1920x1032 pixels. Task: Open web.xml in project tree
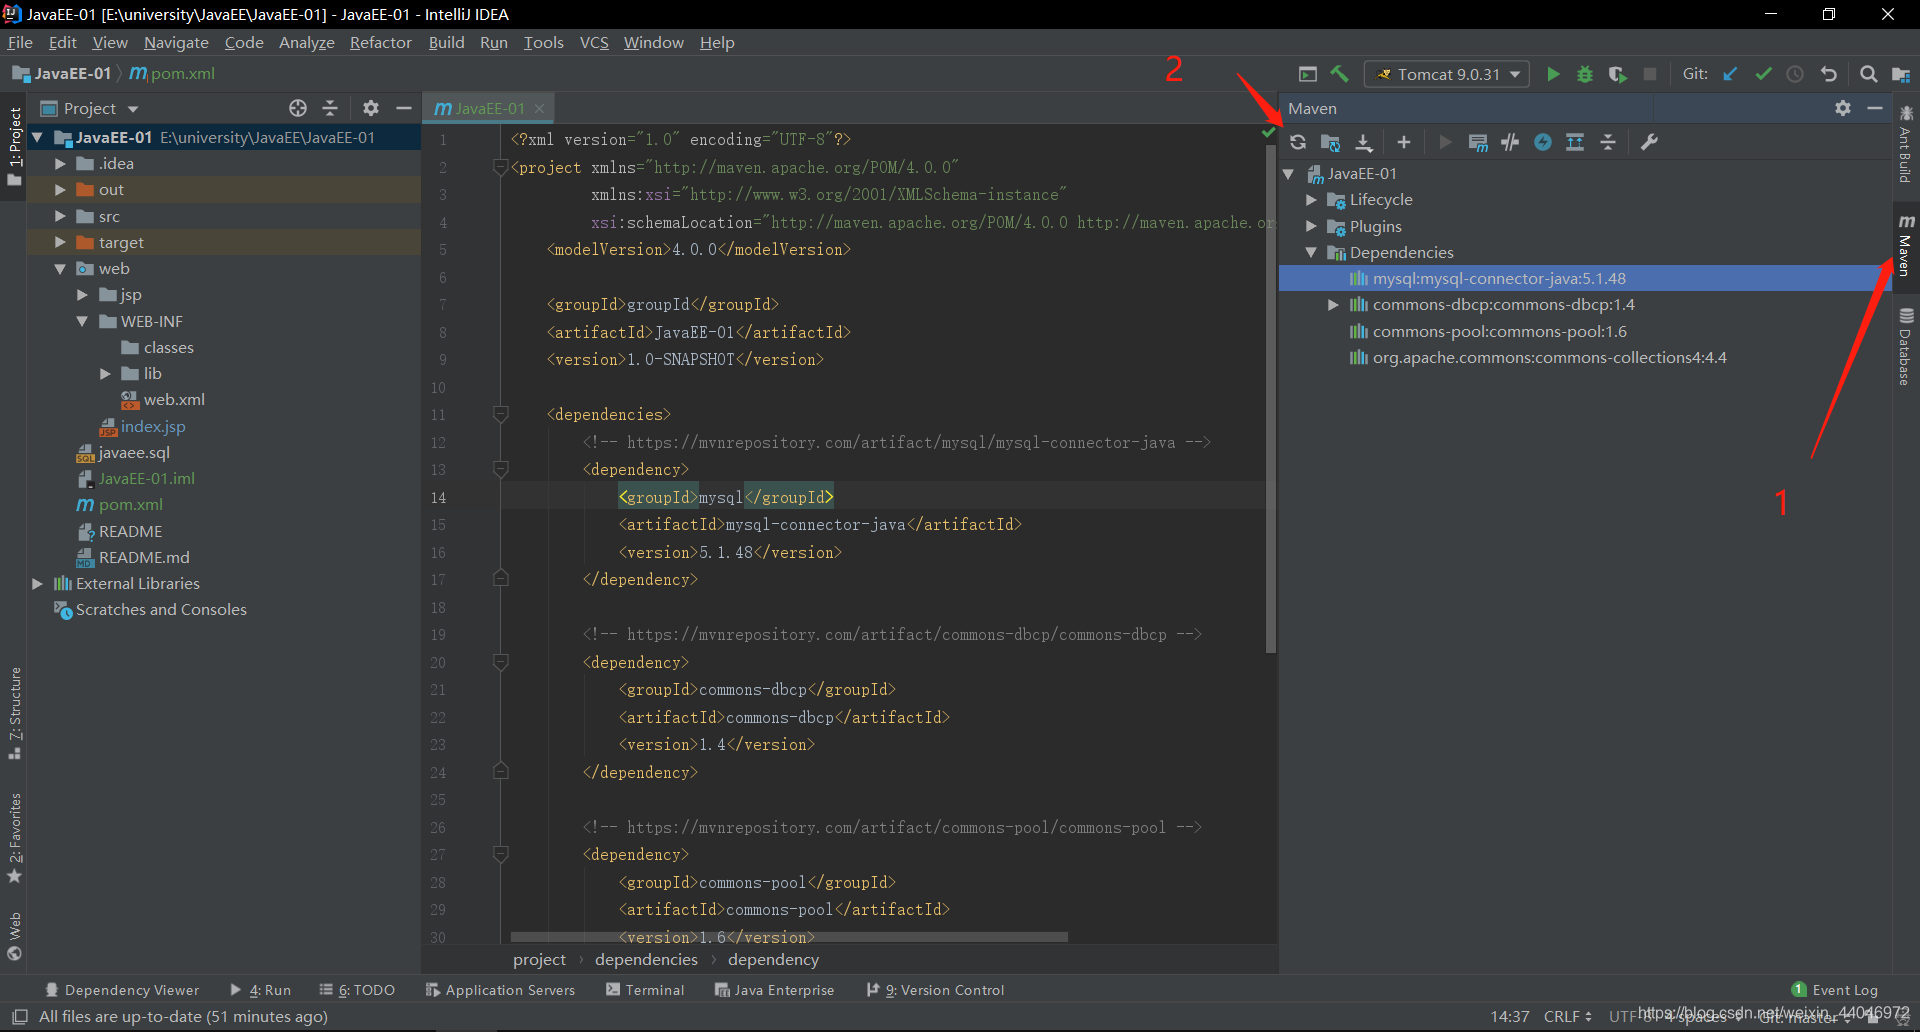pyautogui.click(x=174, y=400)
